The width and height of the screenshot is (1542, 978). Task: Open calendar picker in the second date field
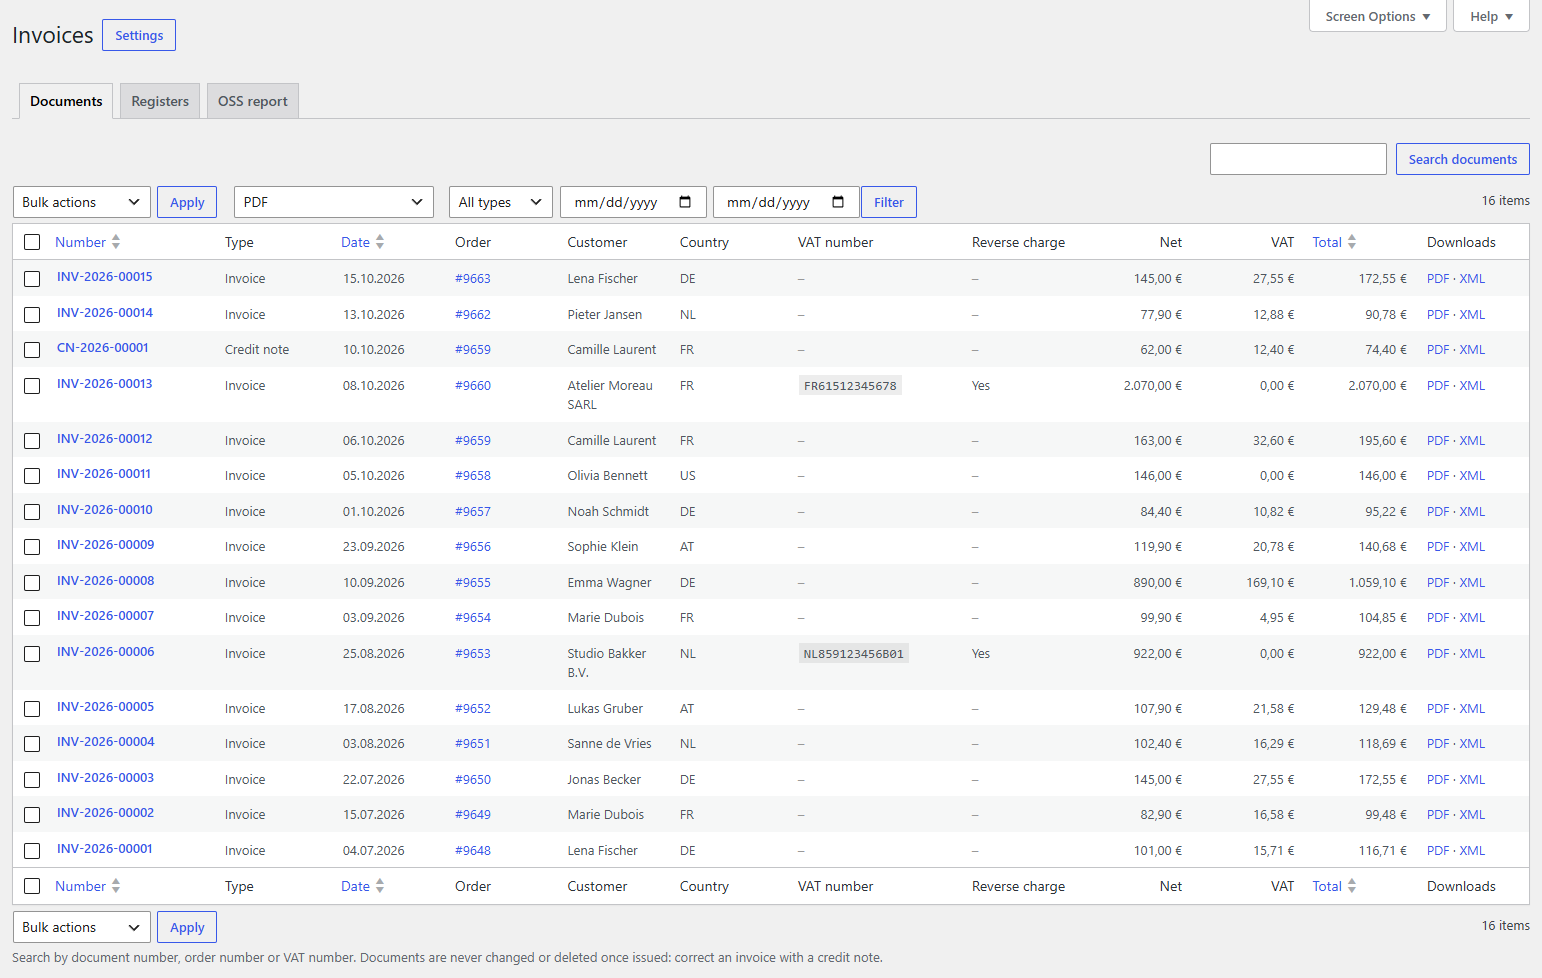point(838,202)
